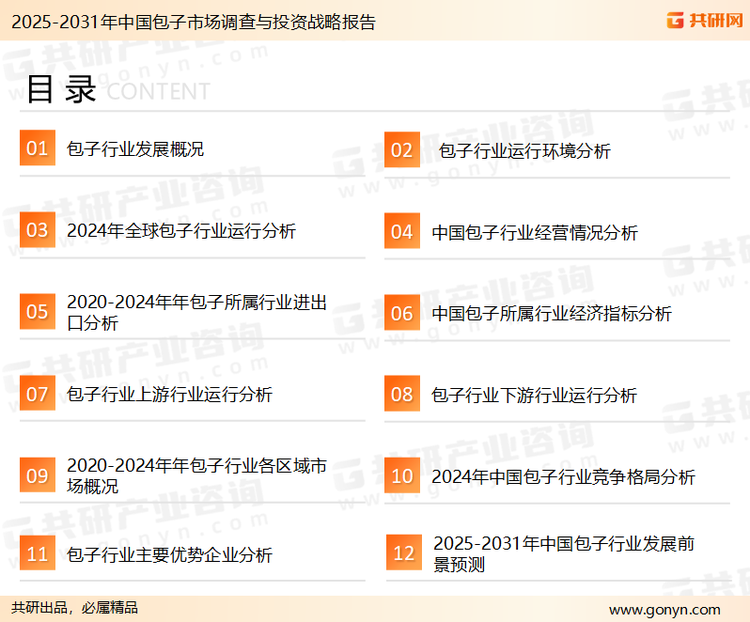Click footer slogan 共研出品，必属精品
750x622 pixels.
click(75, 608)
